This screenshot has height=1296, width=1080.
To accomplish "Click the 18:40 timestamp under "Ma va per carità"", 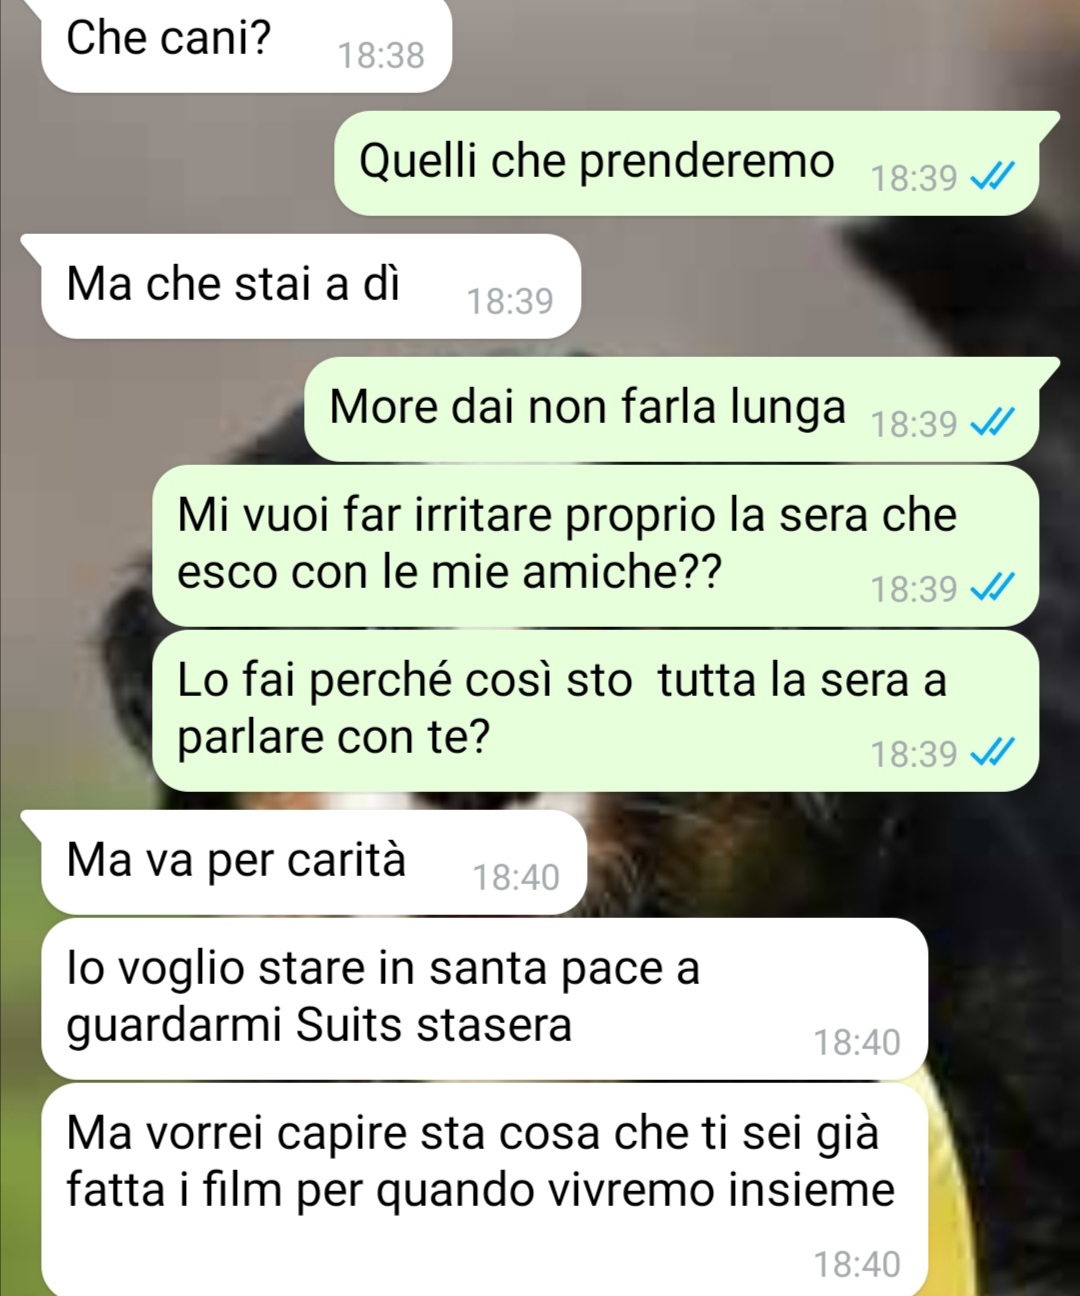I will click(x=516, y=877).
